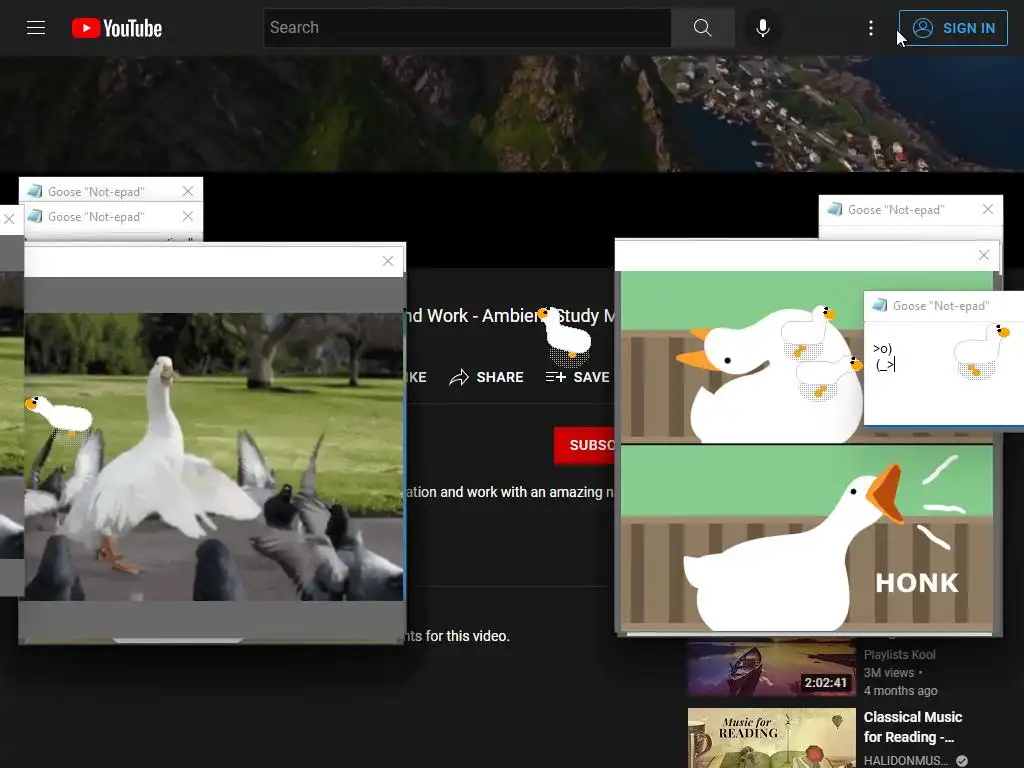The image size is (1024, 768).
Task: Click the HONK goose cartoon panel
Action: pos(807,539)
